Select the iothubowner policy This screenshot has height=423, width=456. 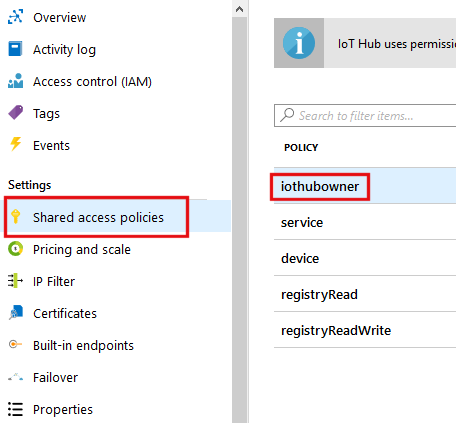click(365, 186)
